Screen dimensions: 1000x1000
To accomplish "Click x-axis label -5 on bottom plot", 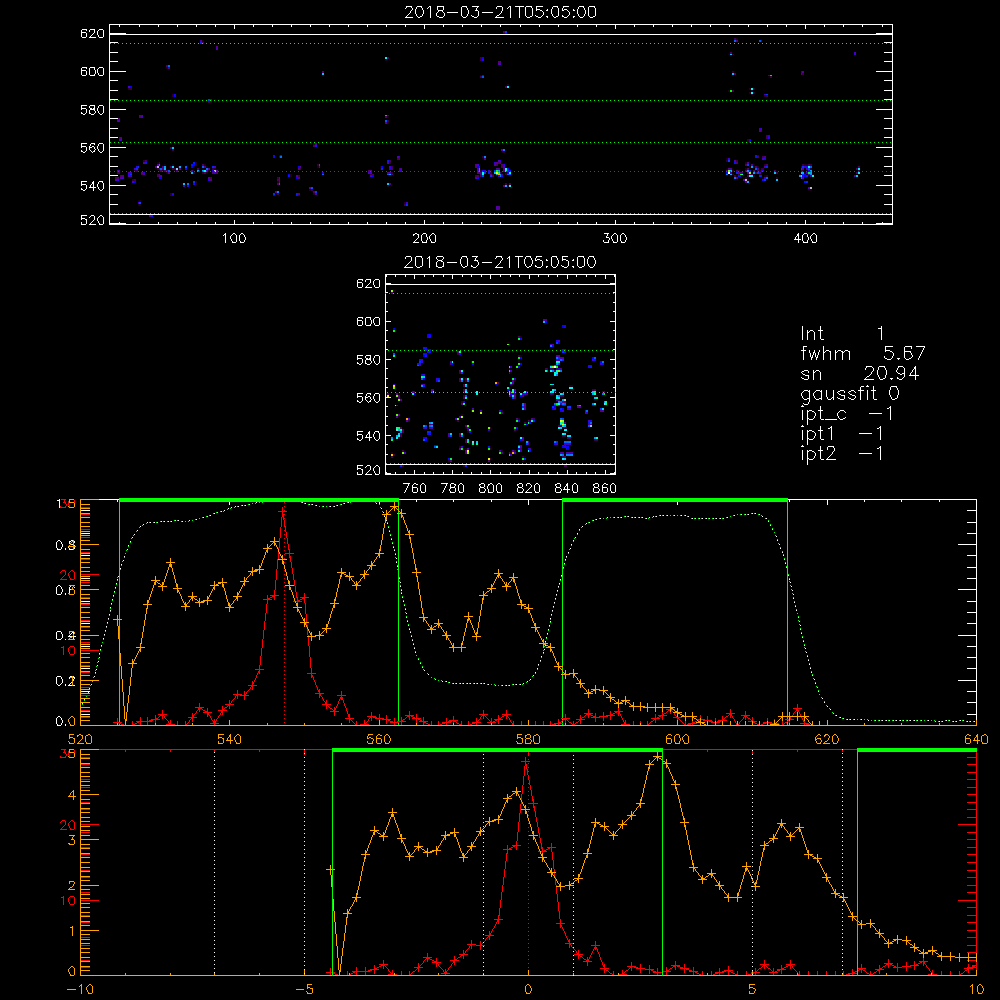I will click(305, 989).
